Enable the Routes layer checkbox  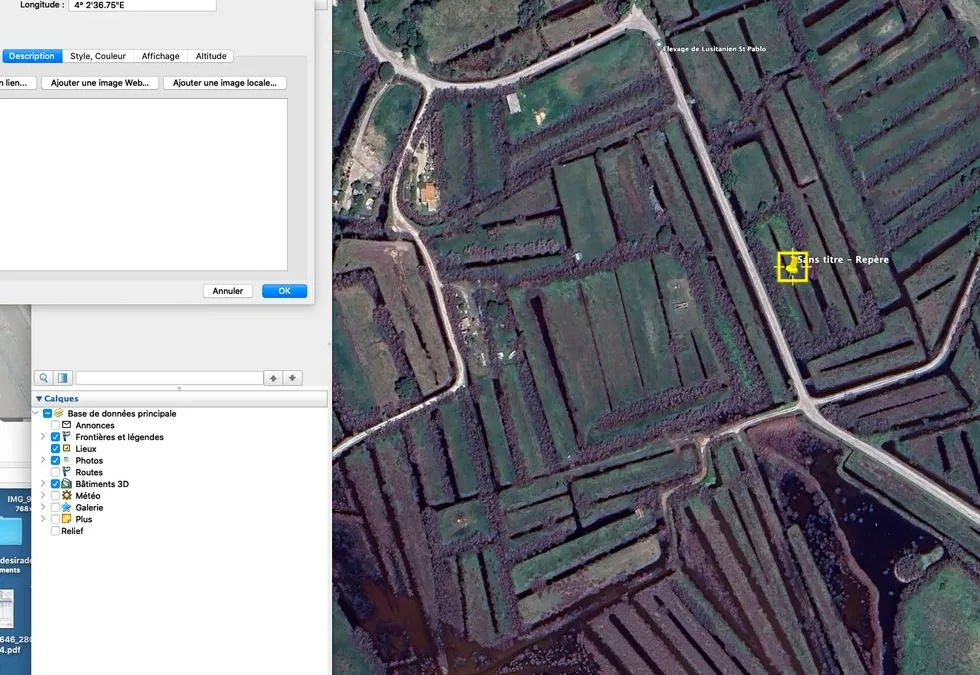55,472
